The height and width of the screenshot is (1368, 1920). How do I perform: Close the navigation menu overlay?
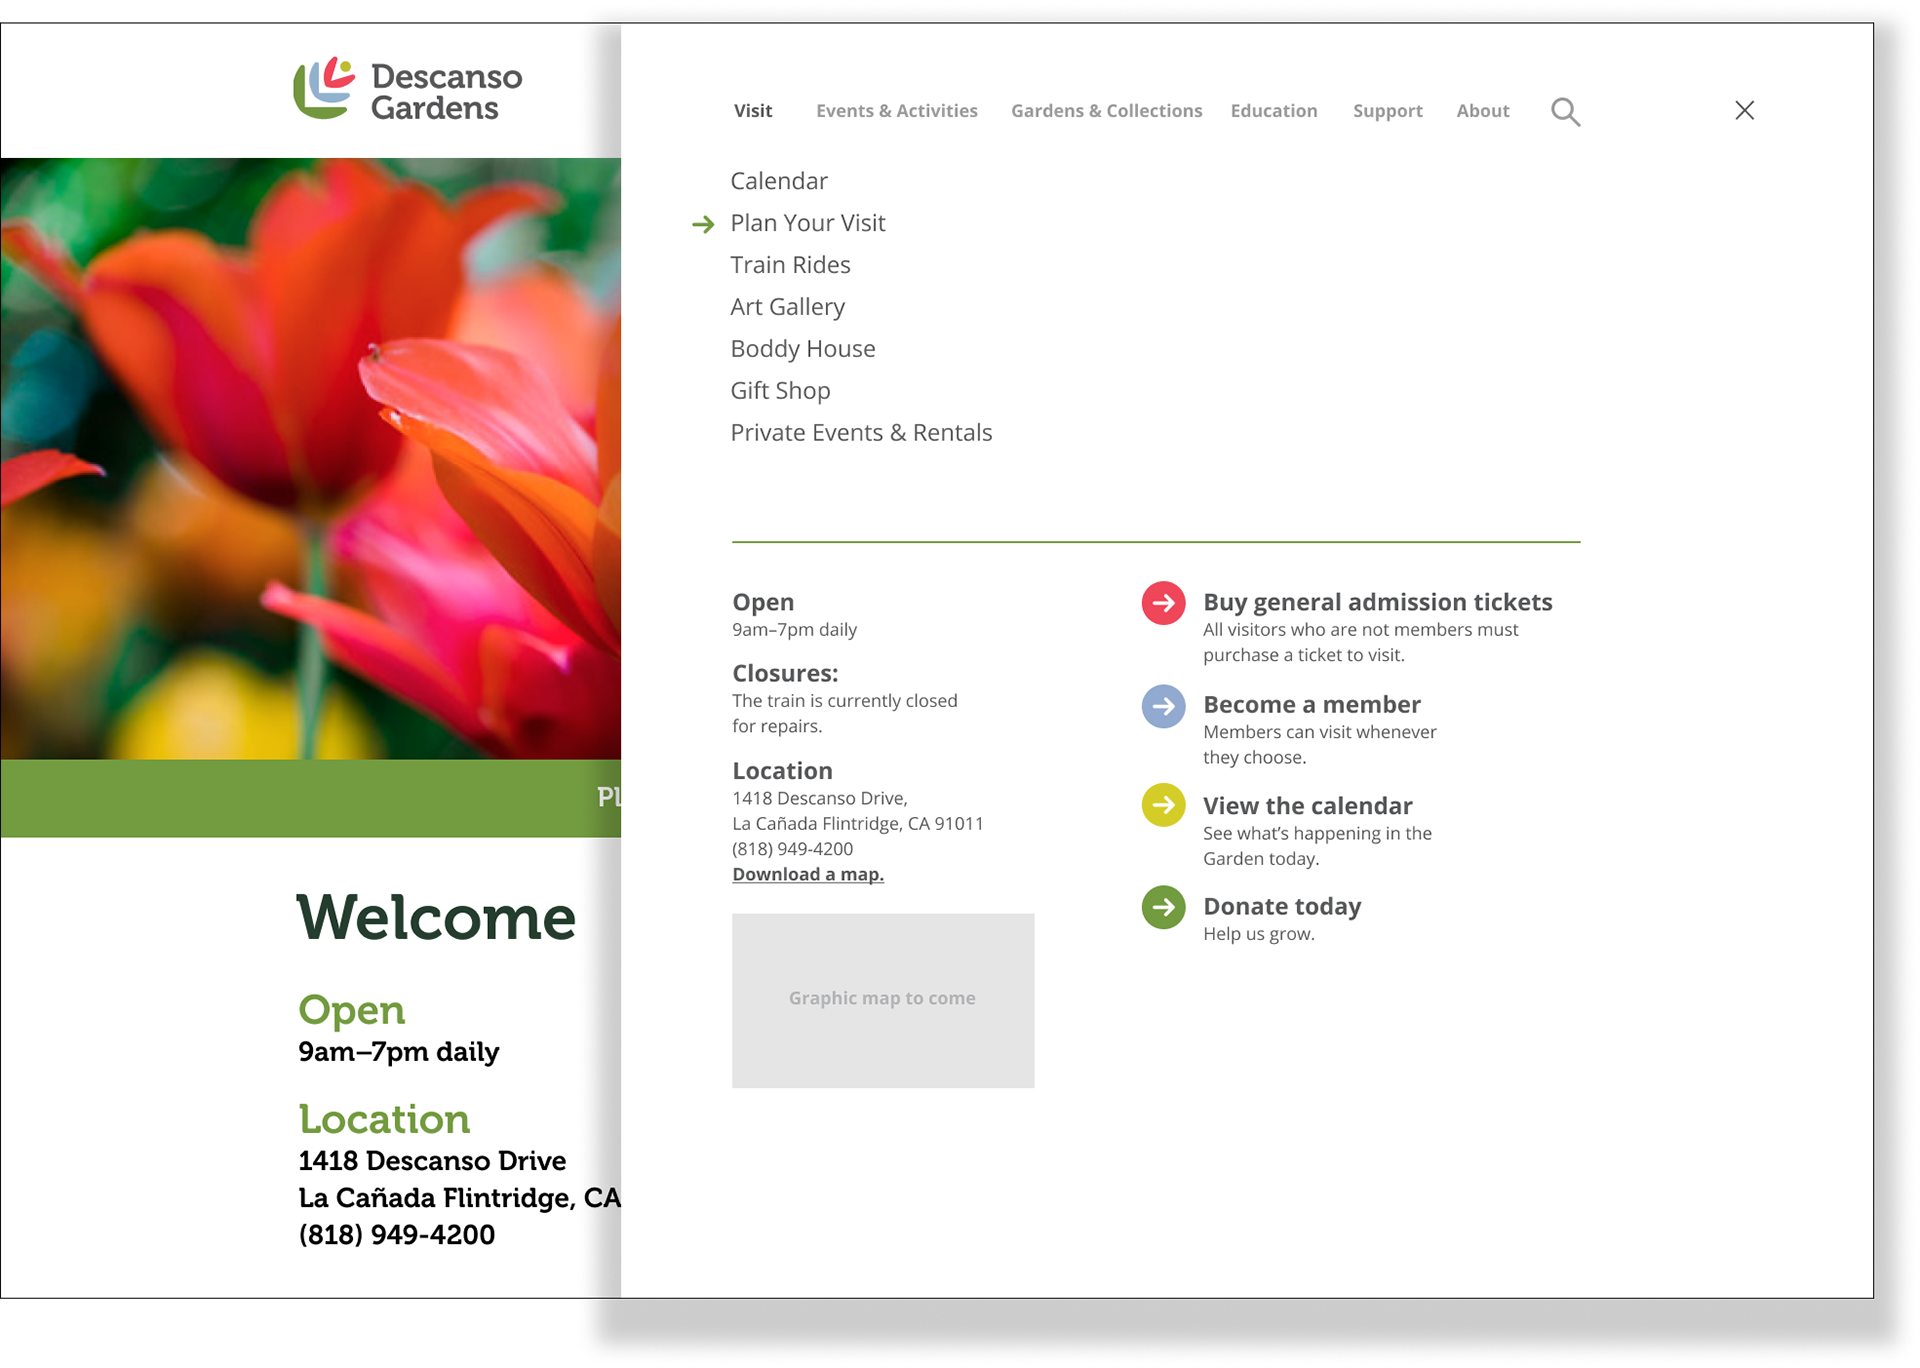[x=1744, y=110]
